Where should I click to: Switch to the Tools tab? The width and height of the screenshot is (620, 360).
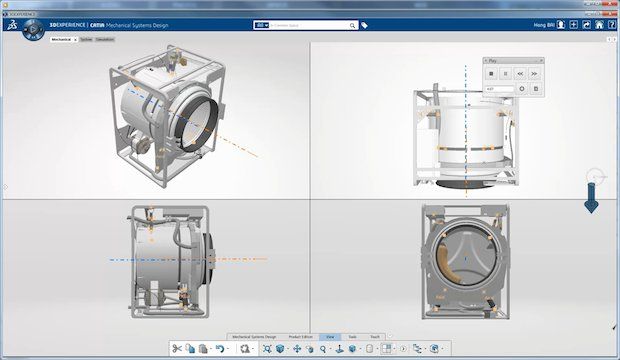coord(352,337)
